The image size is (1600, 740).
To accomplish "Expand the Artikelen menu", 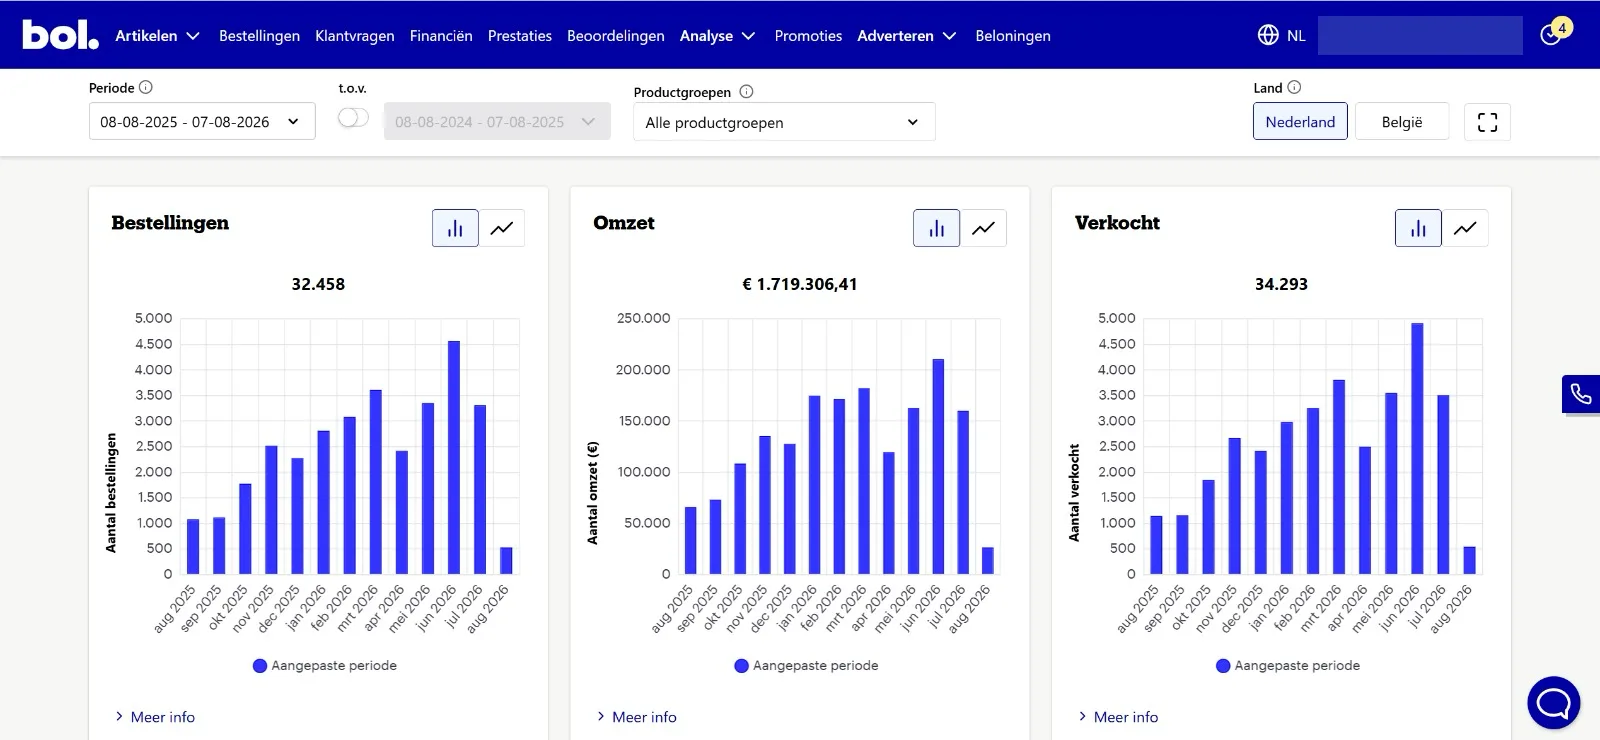I will click(157, 35).
